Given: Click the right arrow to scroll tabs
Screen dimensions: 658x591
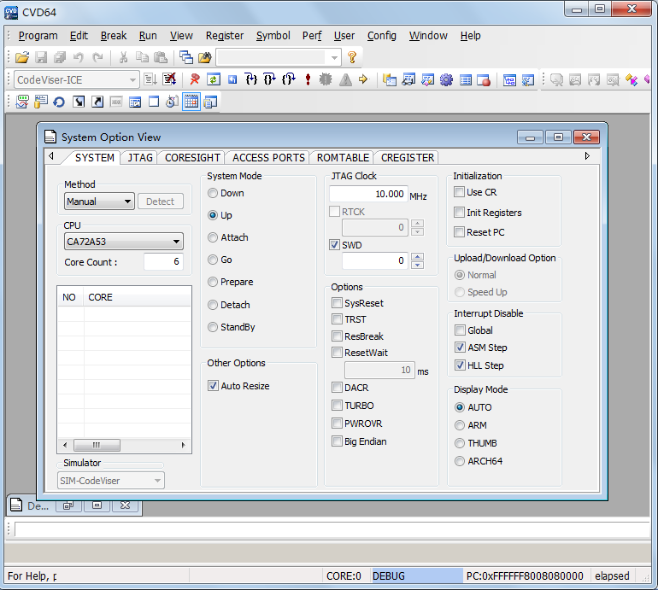Looking at the screenshot, I should [x=587, y=156].
